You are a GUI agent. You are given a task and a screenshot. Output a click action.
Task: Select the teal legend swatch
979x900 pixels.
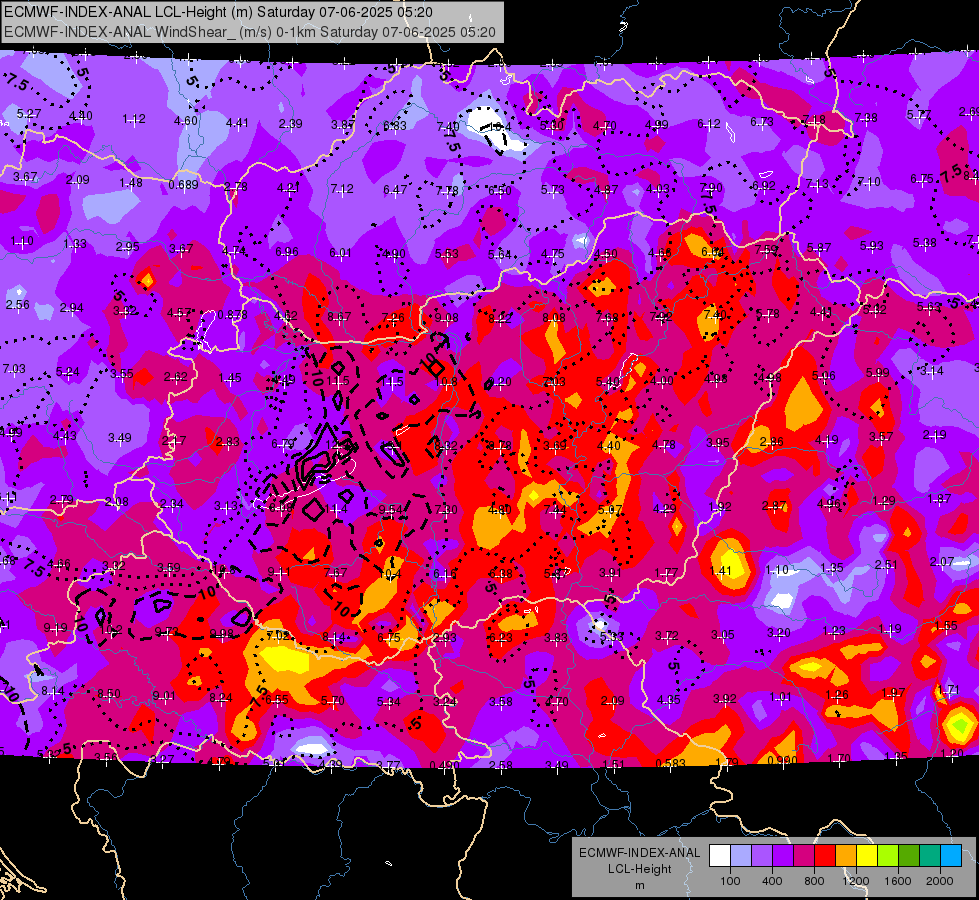(930, 856)
